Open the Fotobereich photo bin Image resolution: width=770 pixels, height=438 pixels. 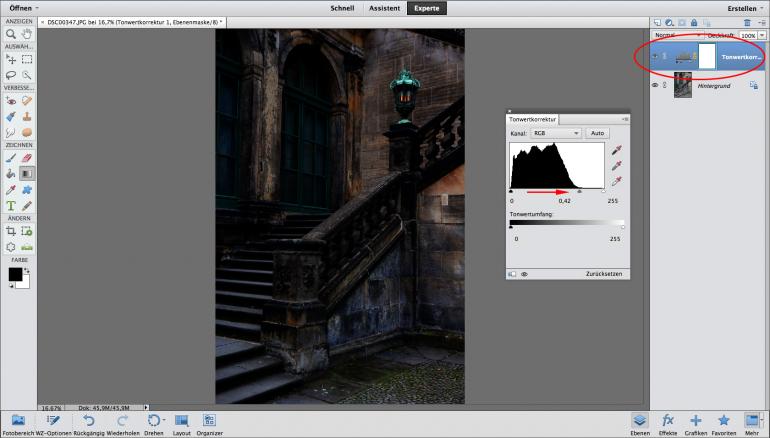[x=18, y=424]
